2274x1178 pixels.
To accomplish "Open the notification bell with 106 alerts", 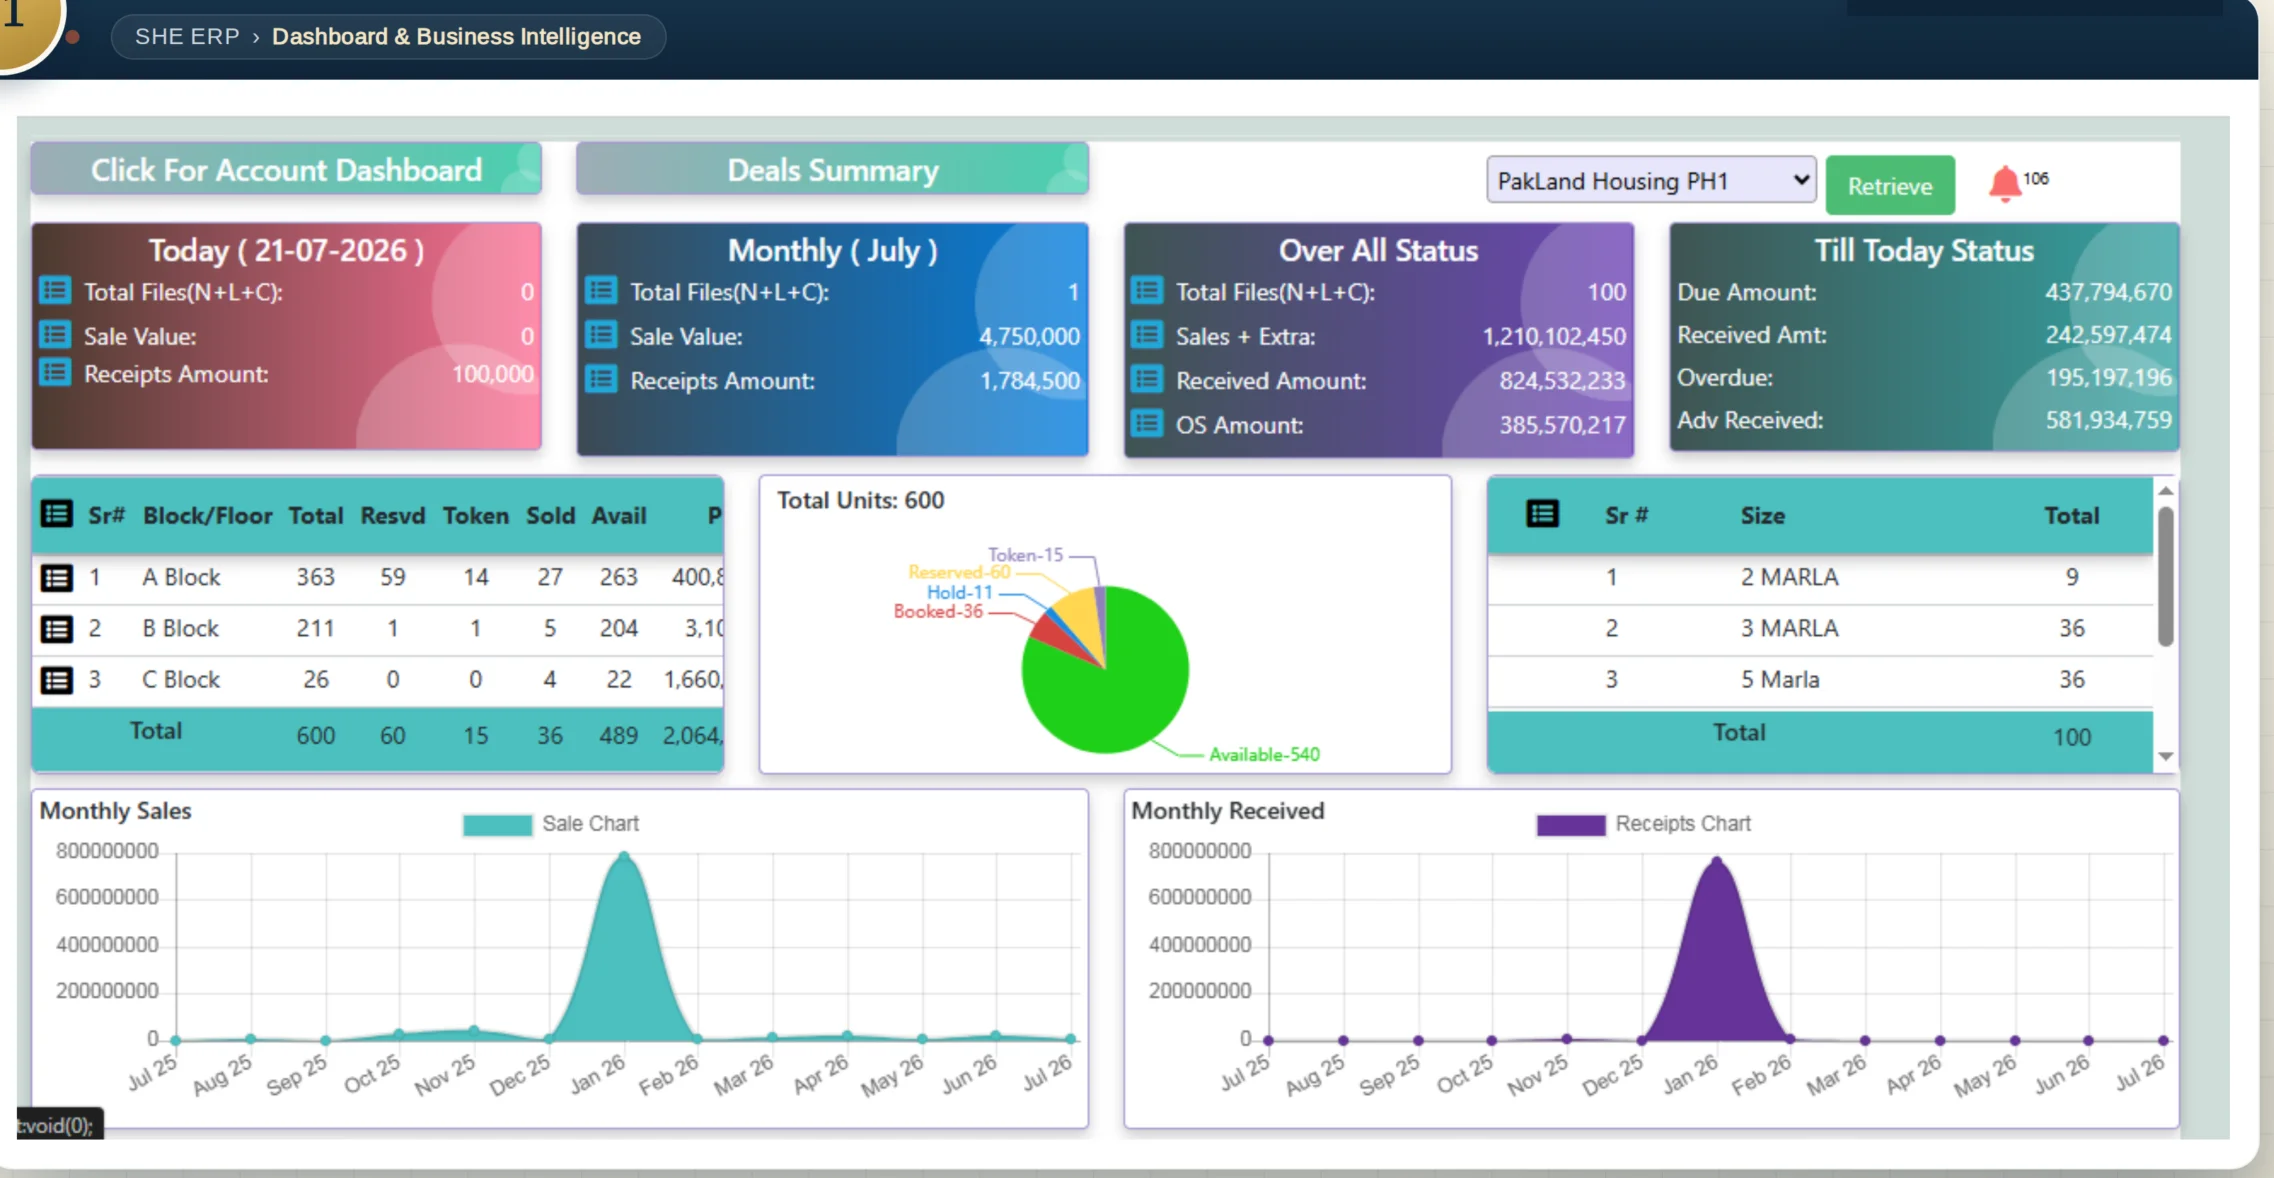I will [2004, 184].
